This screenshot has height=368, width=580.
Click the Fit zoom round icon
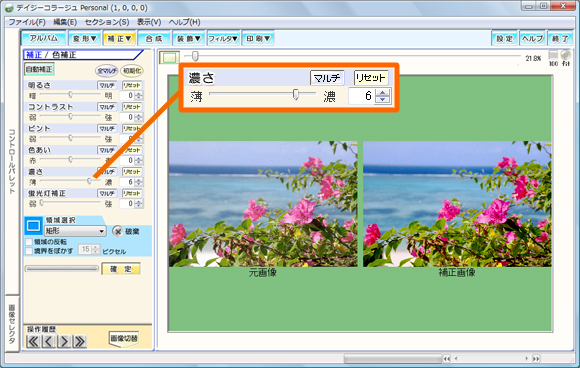point(566,55)
